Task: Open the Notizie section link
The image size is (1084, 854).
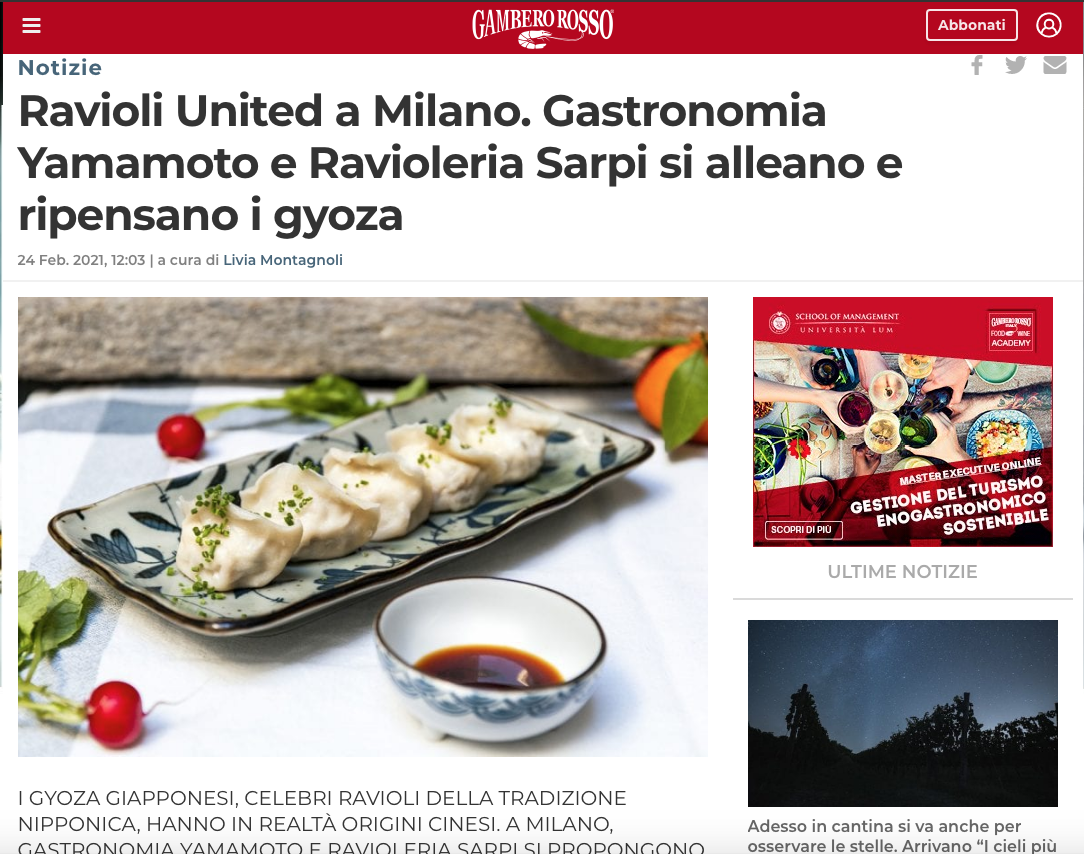Action: pos(59,68)
